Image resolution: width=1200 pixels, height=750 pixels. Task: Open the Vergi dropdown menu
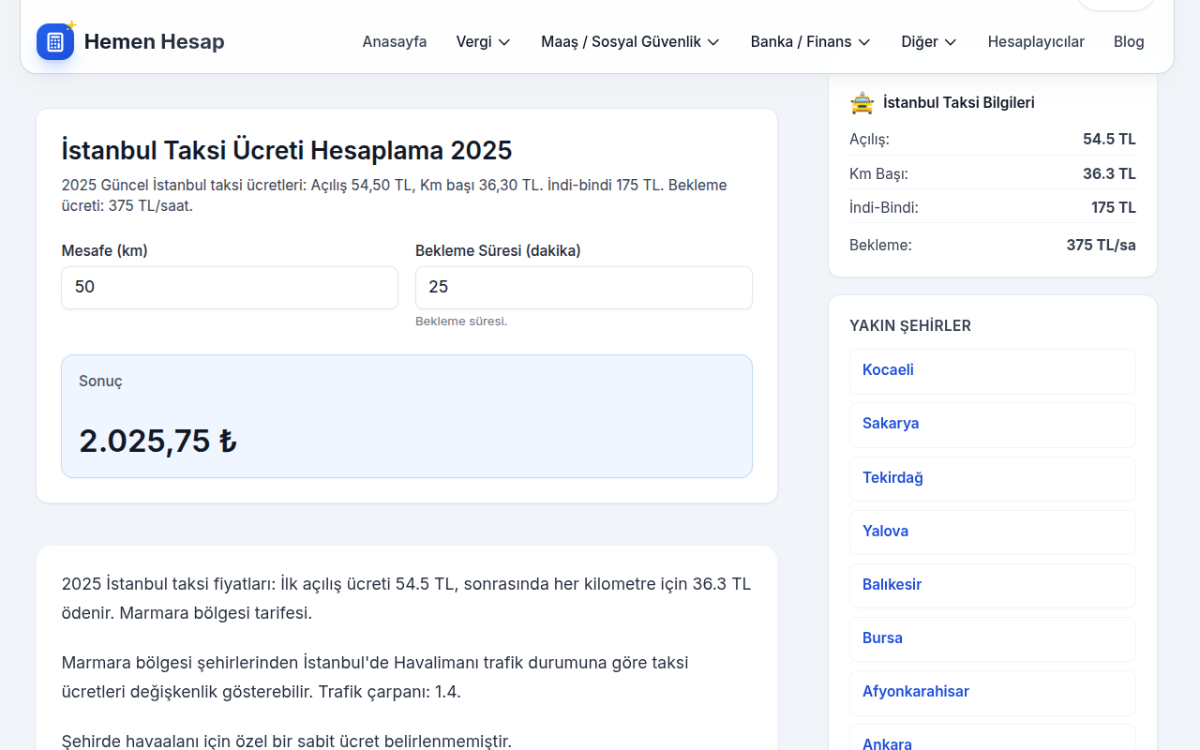coord(483,42)
